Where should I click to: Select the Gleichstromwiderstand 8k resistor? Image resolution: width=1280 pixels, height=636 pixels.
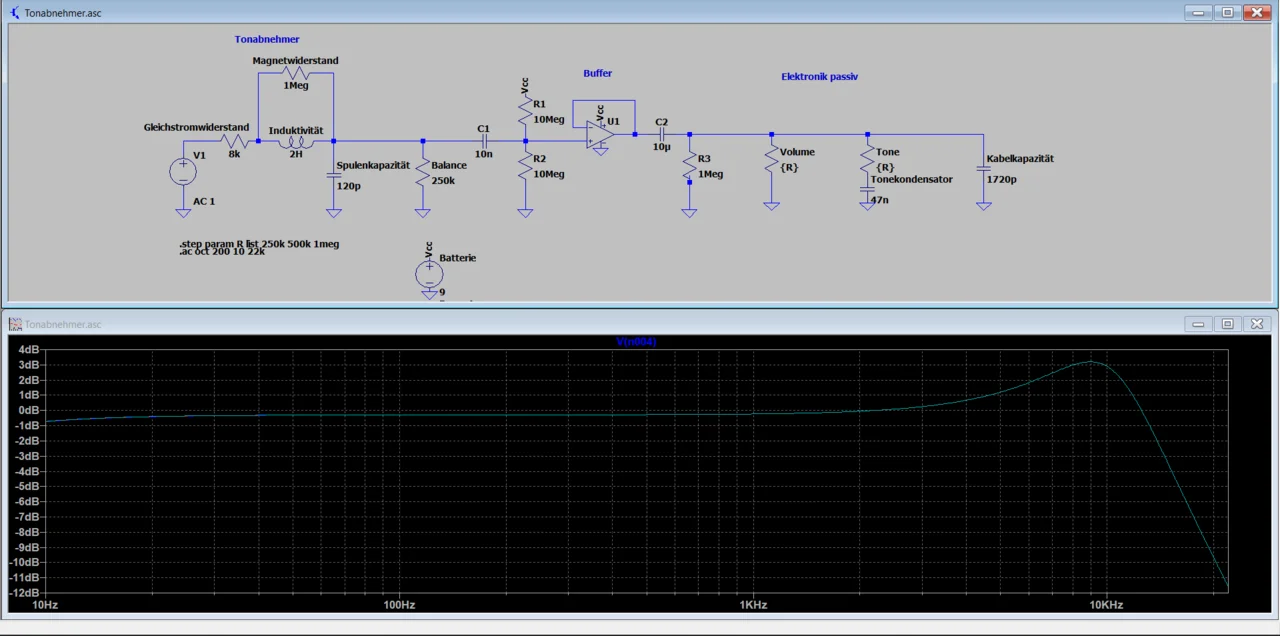[x=233, y=141]
